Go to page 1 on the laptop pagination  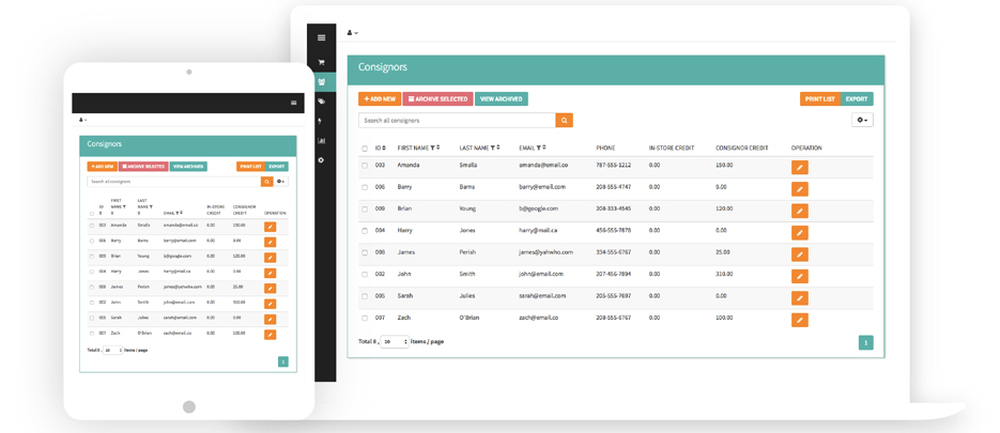coord(866,342)
